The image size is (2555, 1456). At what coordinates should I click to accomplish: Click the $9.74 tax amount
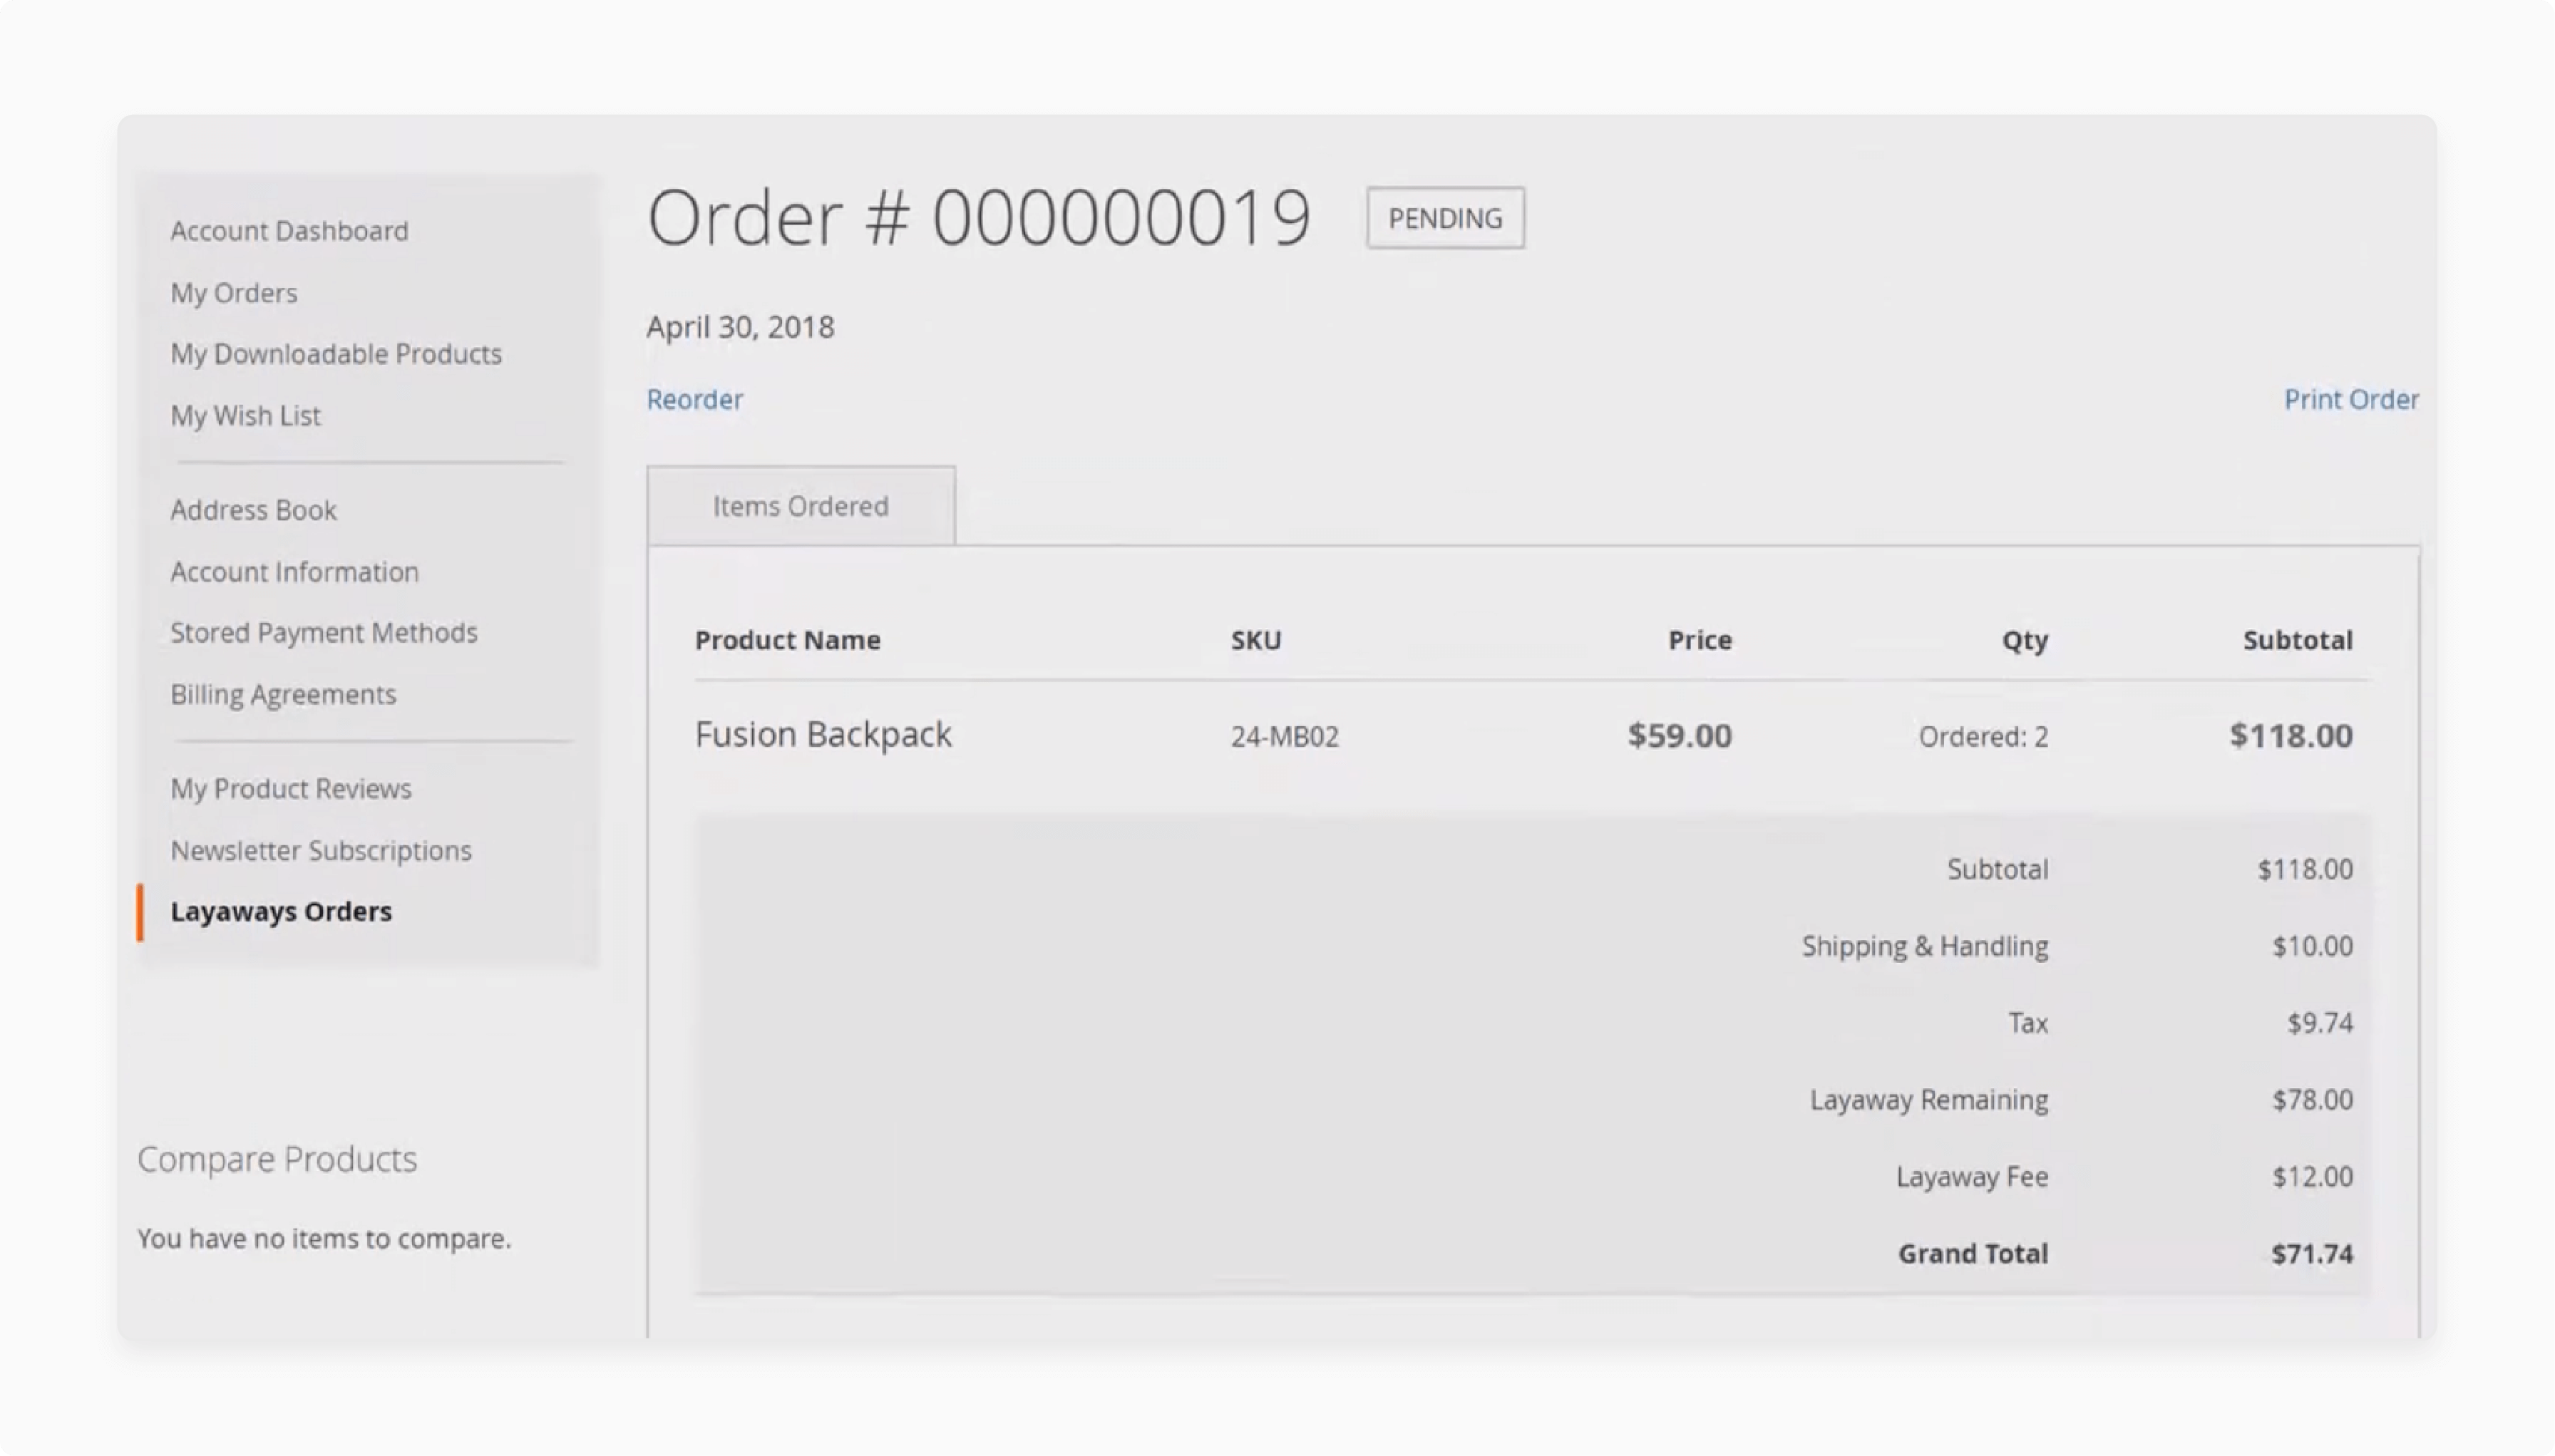pos(2320,1023)
